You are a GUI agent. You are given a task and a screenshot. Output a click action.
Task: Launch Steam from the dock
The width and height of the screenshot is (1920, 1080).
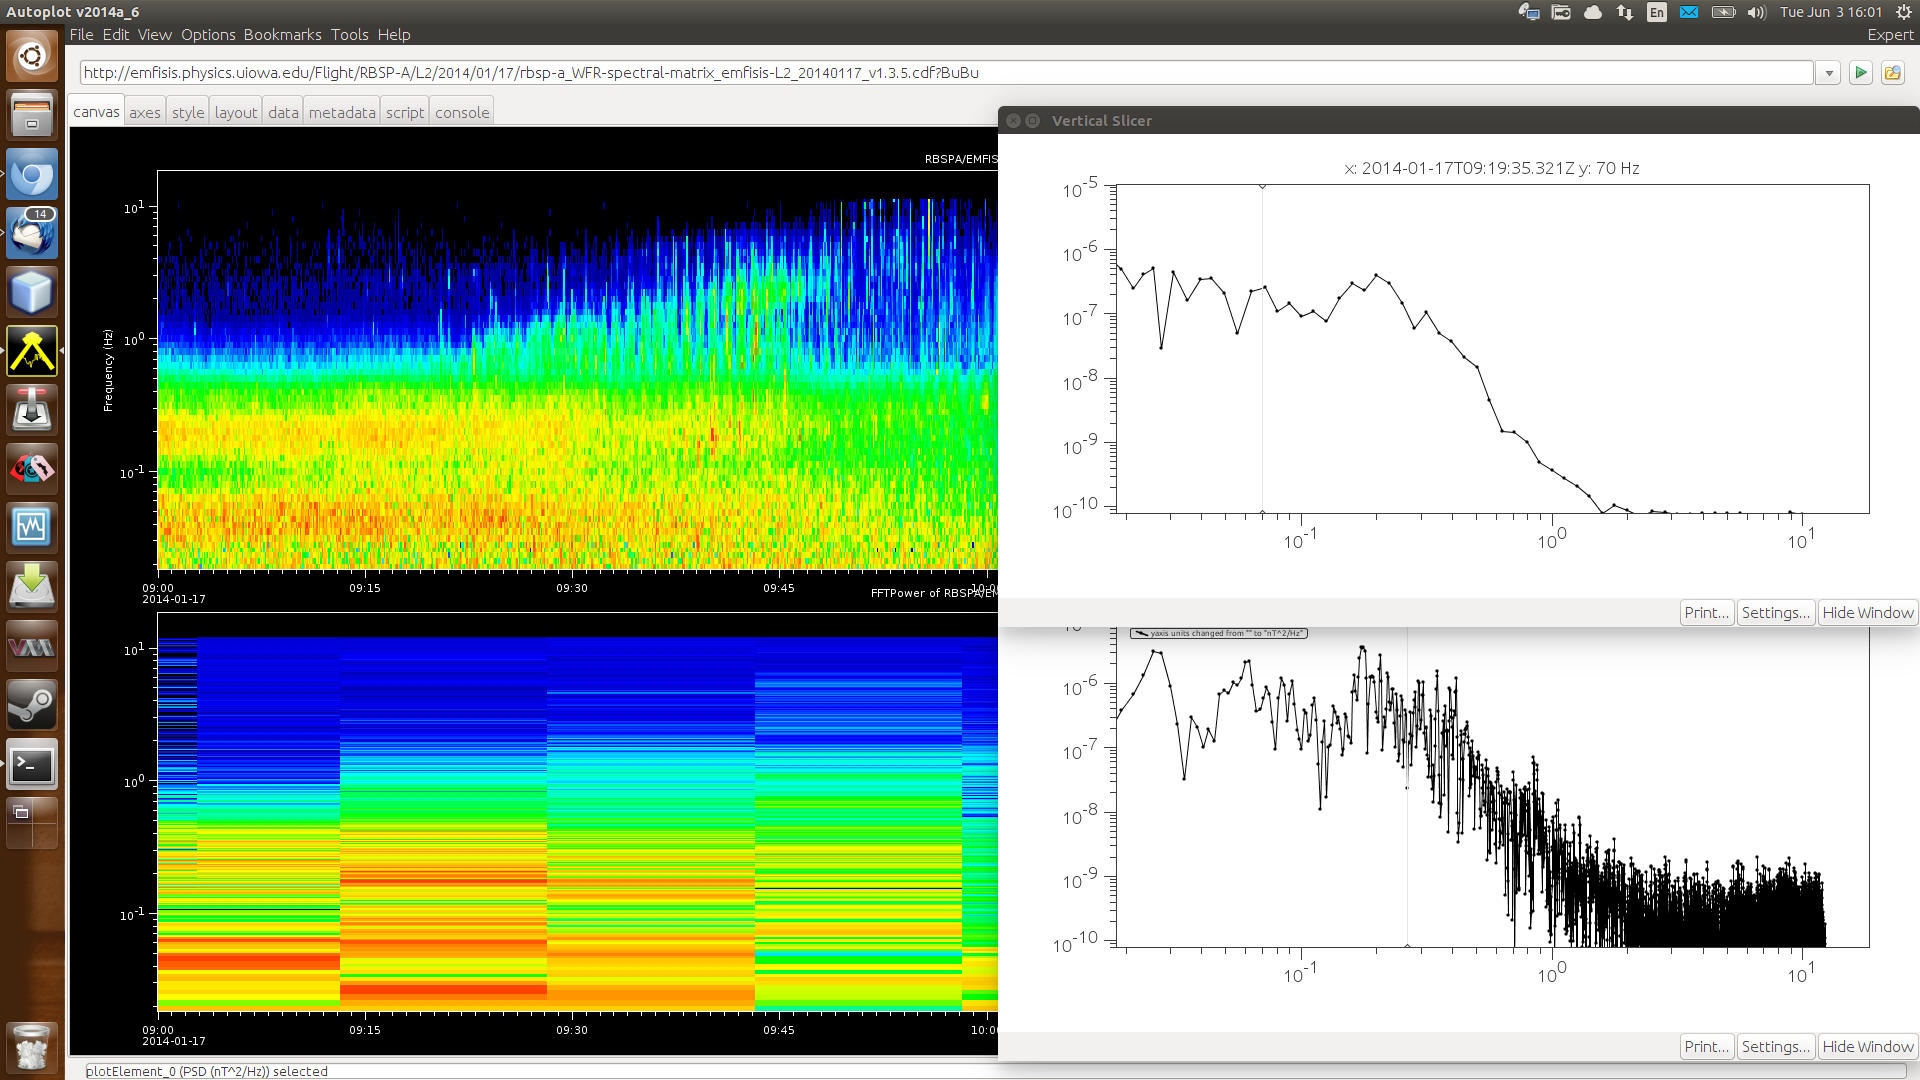[x=32, y=706]
